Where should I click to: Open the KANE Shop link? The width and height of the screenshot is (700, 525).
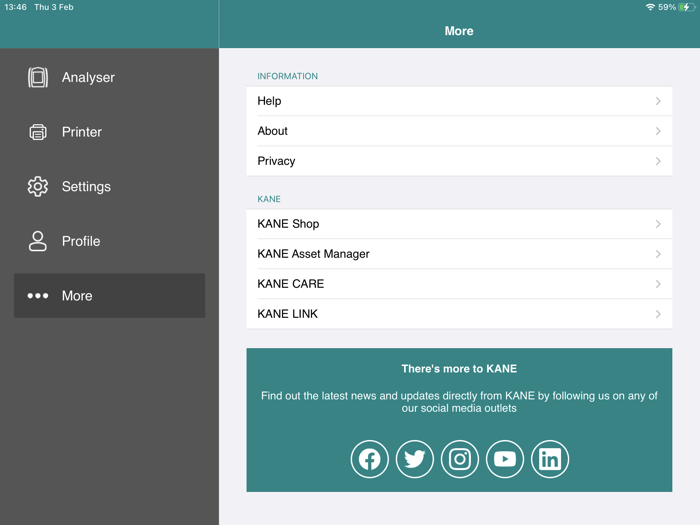pos(459,224)
